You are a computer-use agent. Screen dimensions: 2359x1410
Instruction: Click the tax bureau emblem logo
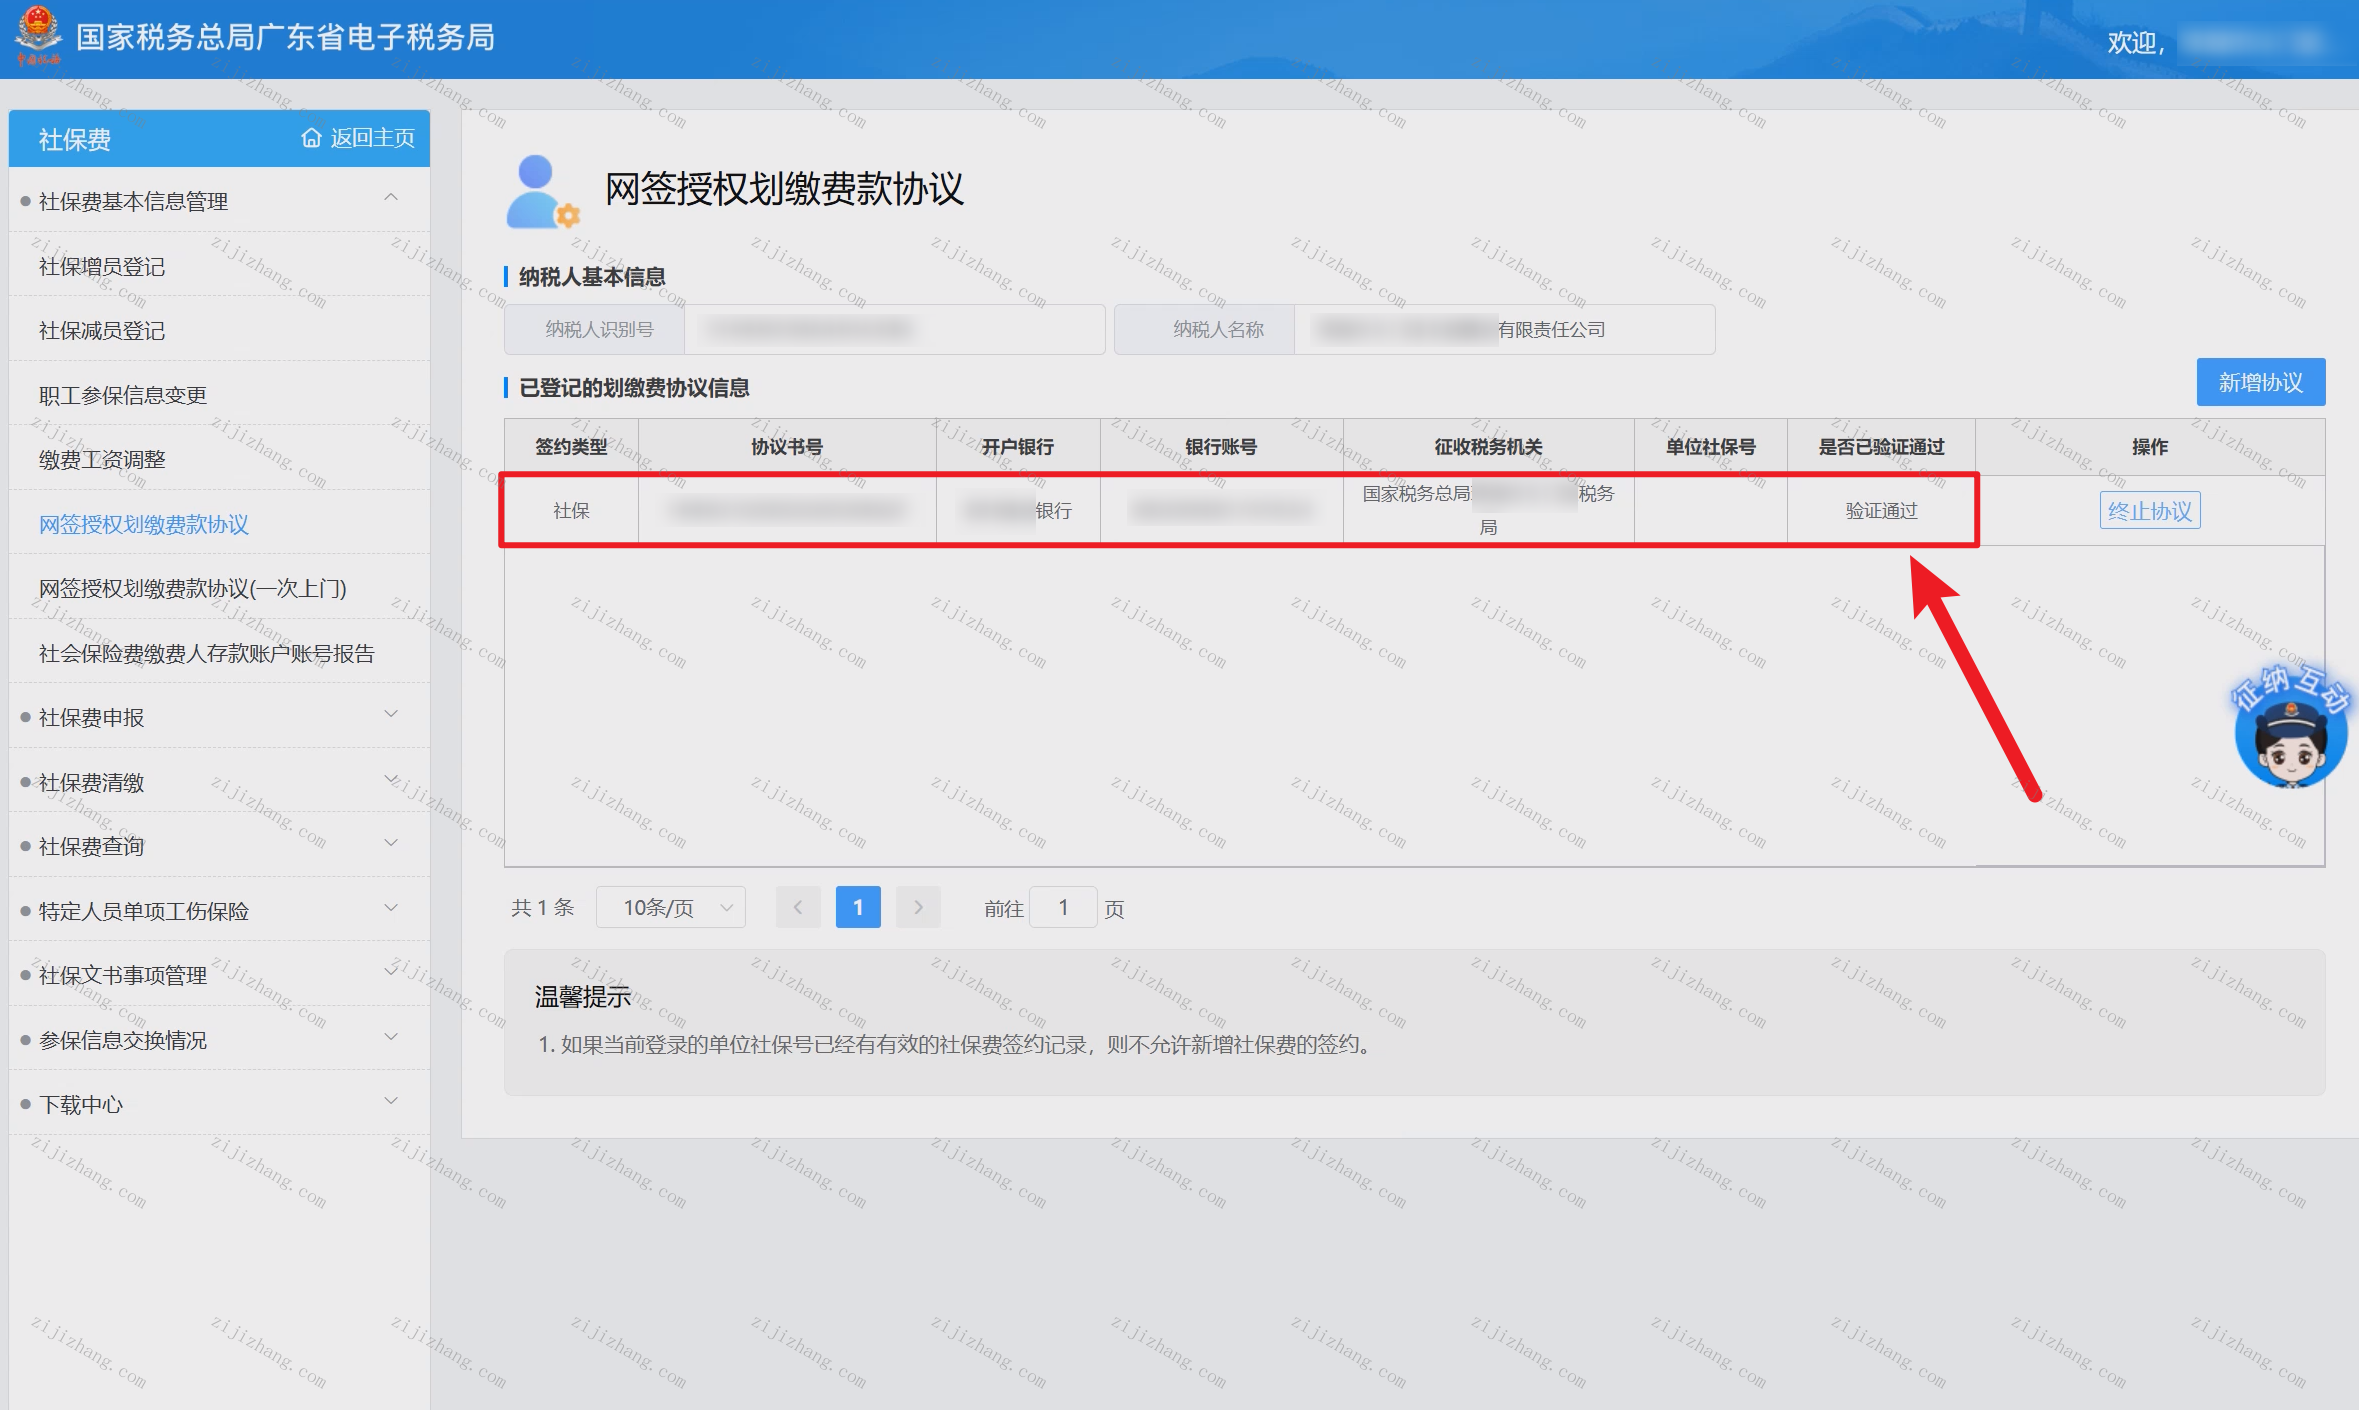(38, 35)
